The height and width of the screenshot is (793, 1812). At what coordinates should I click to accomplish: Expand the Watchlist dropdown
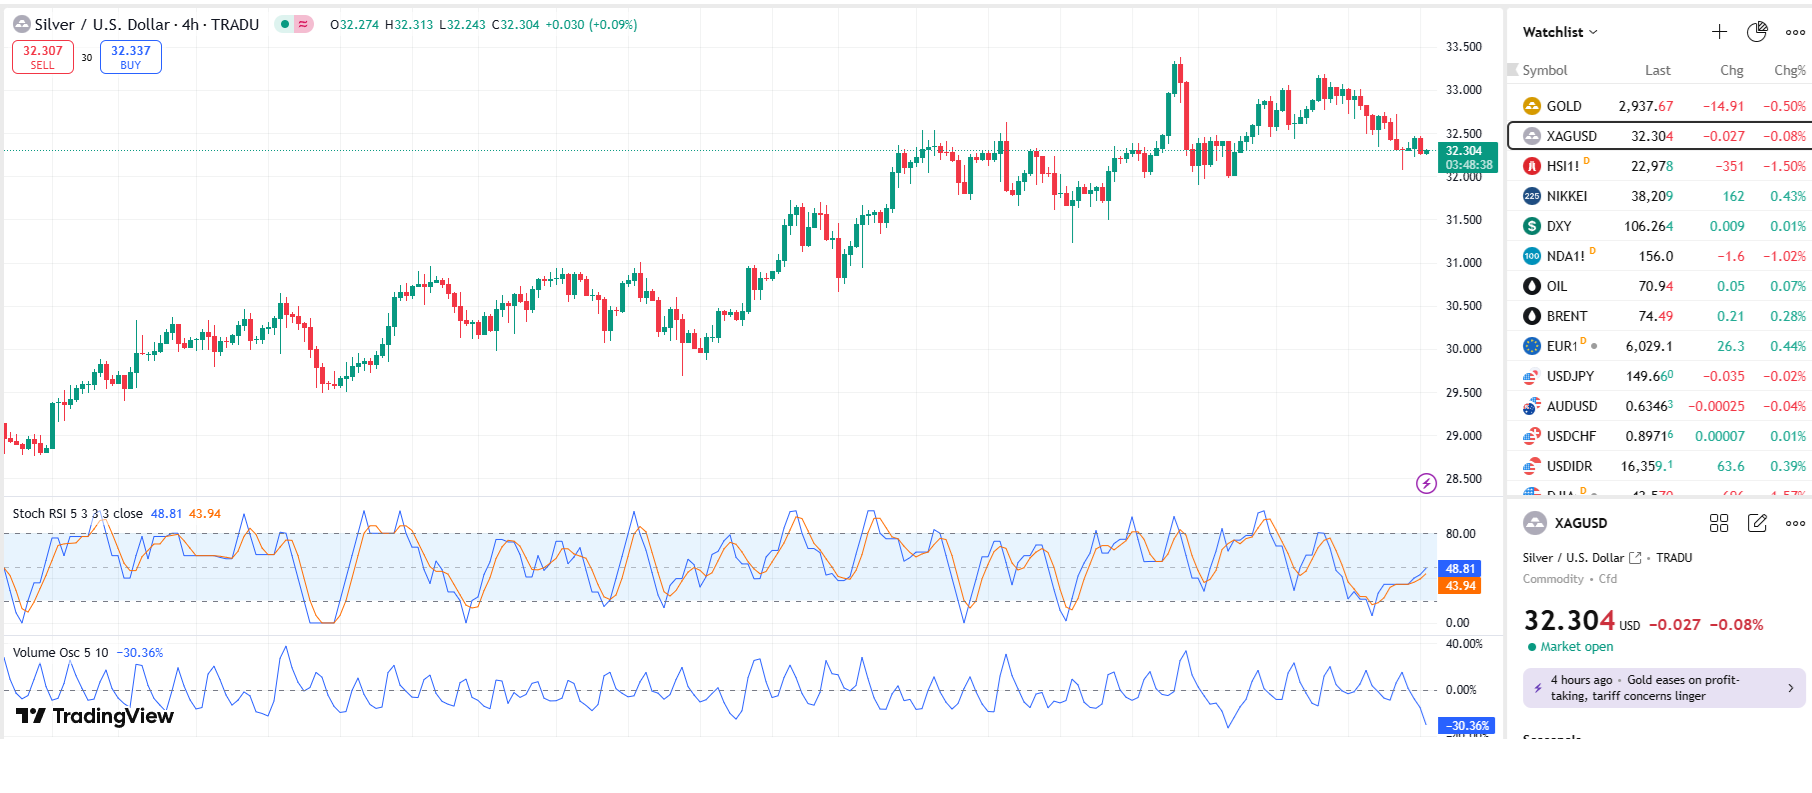click(1560, 32)
